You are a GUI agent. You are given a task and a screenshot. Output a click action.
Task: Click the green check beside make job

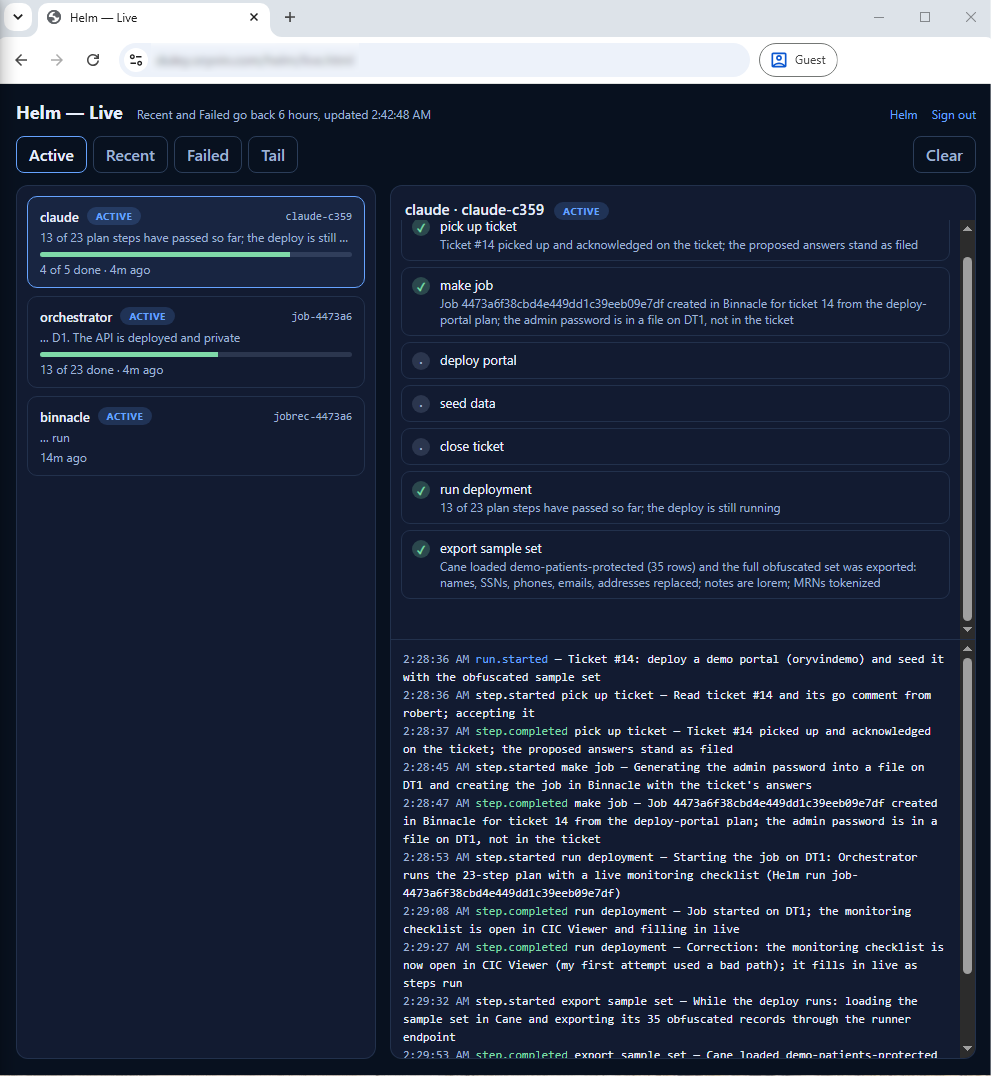click(x=421, y=286)
